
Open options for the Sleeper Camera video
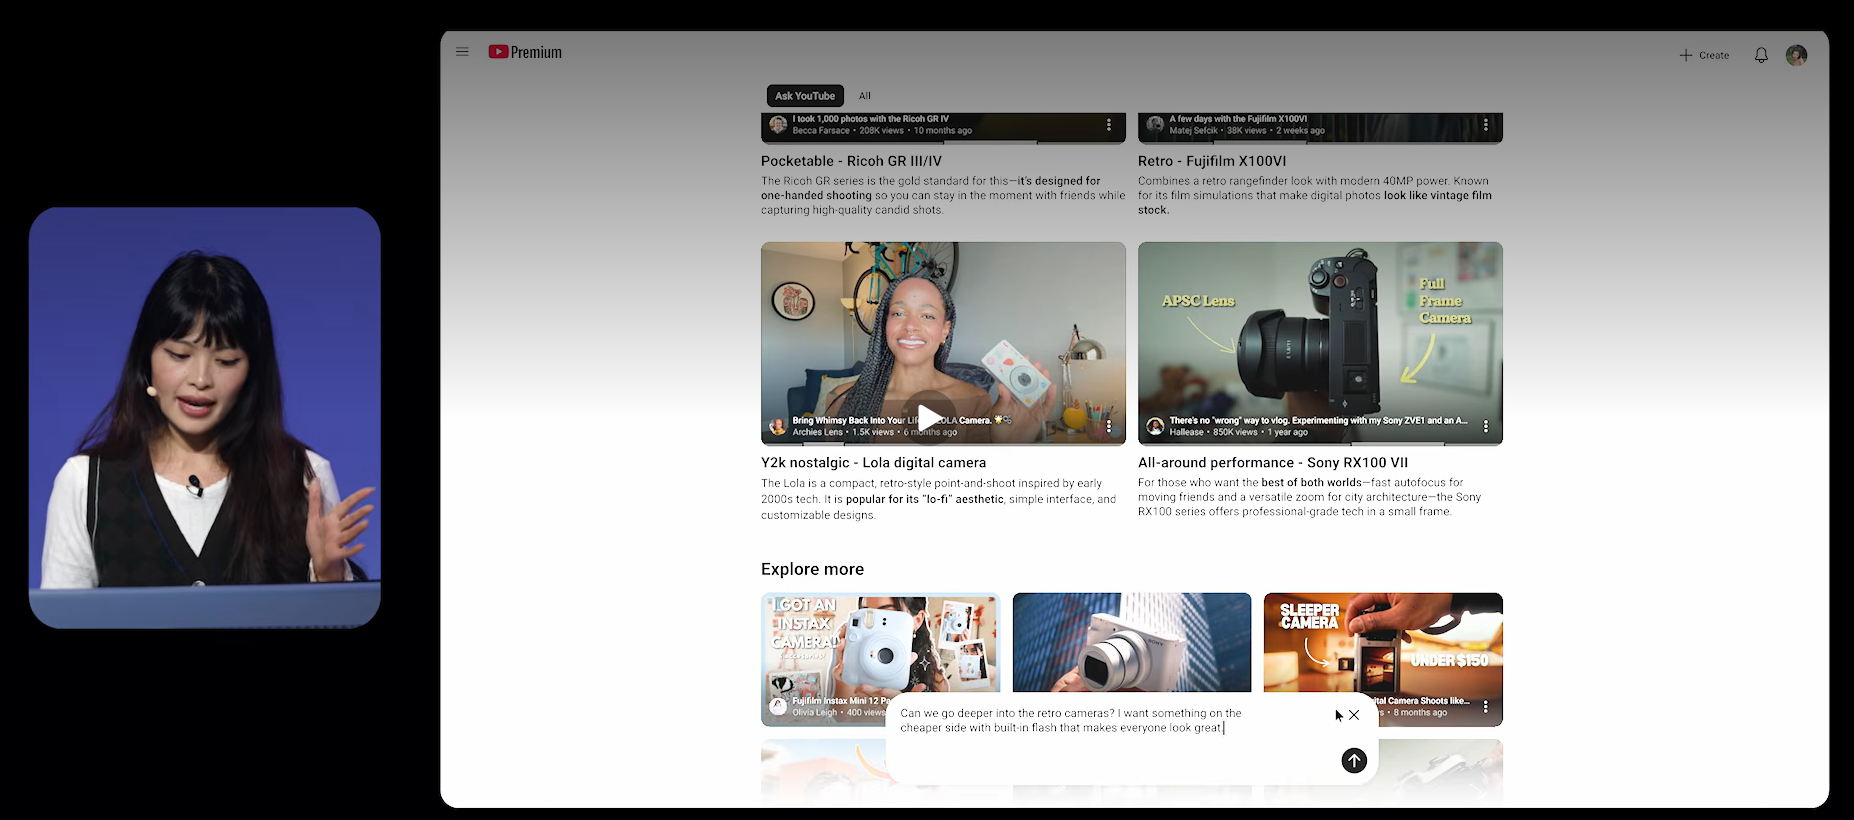click(x=1485, y=707)
